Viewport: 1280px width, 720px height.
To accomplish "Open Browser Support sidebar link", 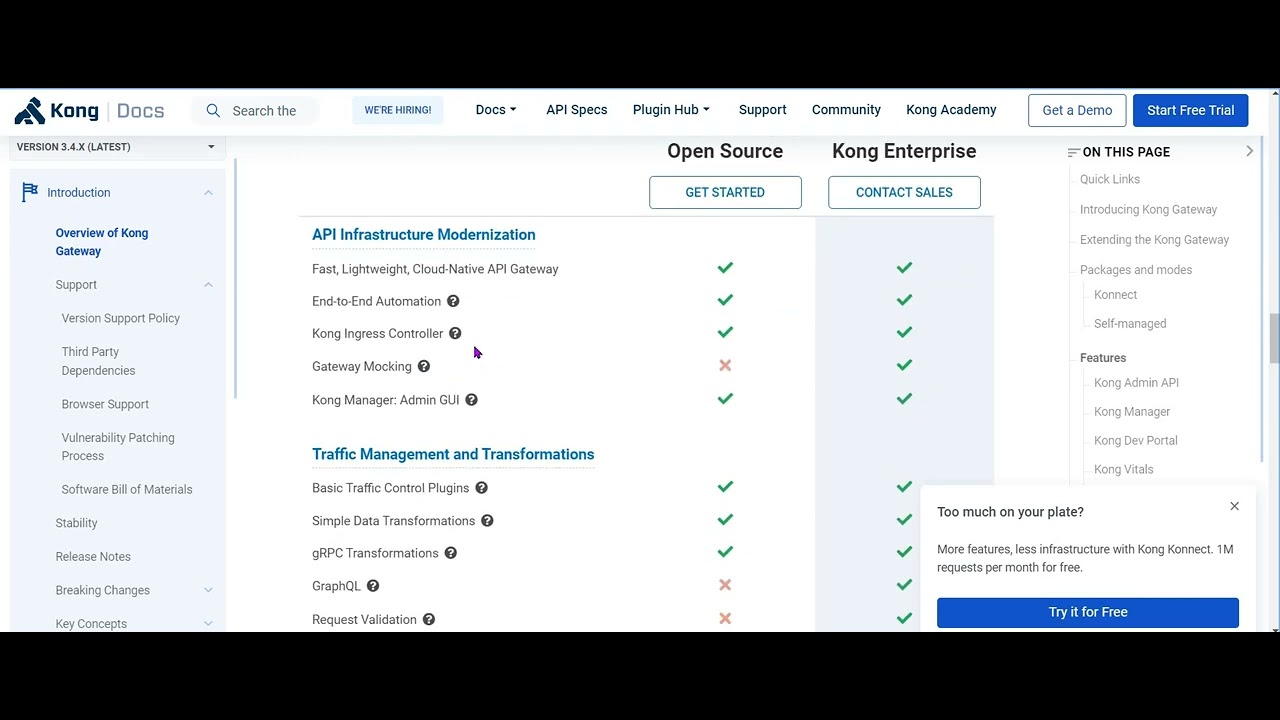I will [x=105, y=404].
